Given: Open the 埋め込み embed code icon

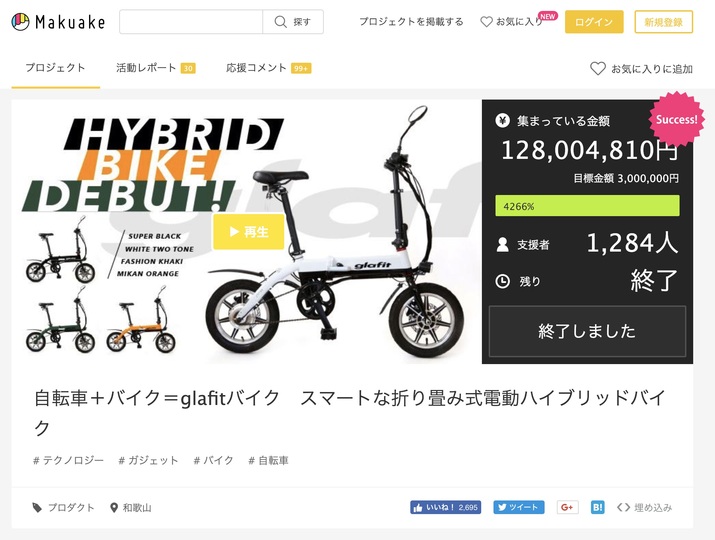Looking at the screenshot, I should [623, 507].
